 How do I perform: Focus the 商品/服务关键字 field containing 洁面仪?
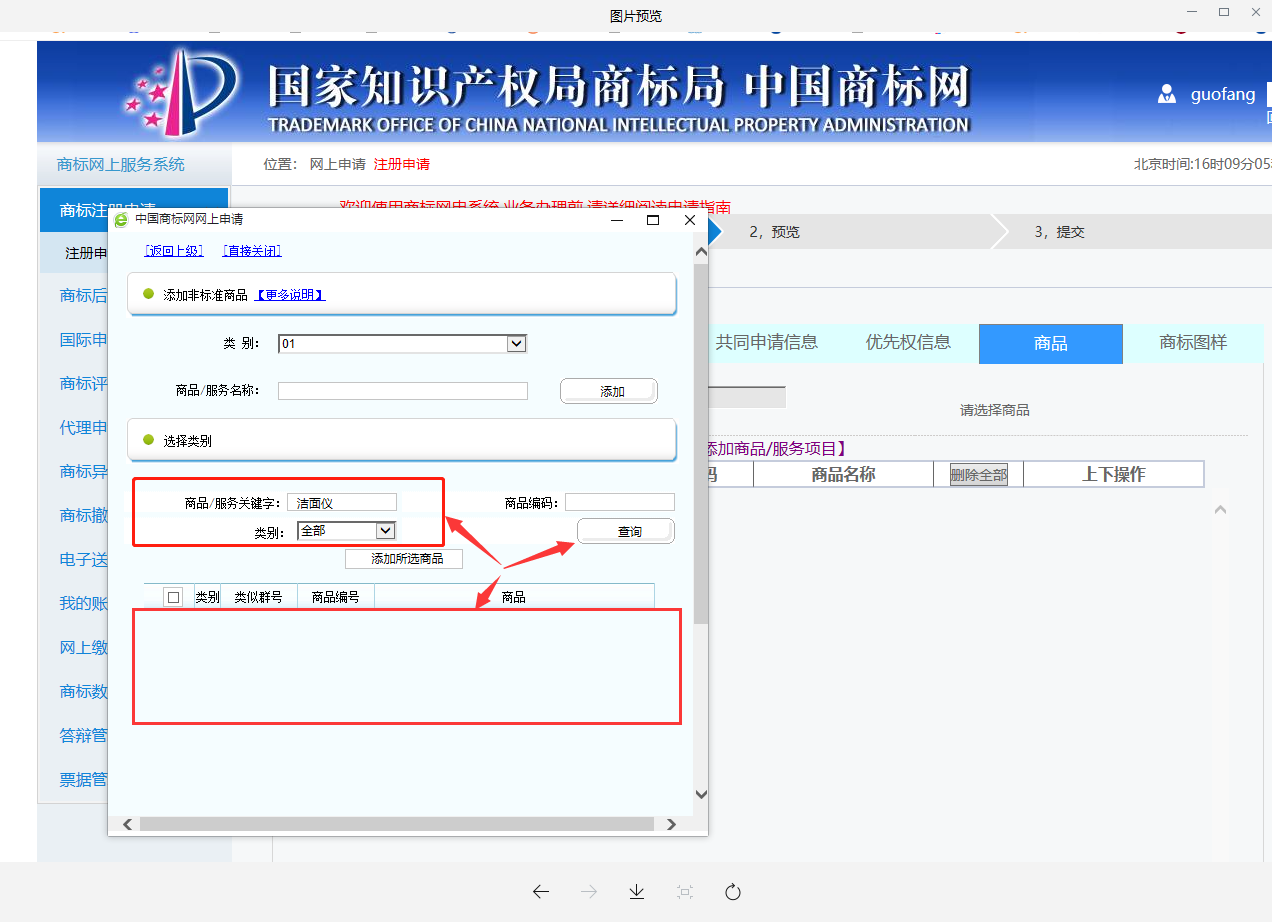[342, 502]
